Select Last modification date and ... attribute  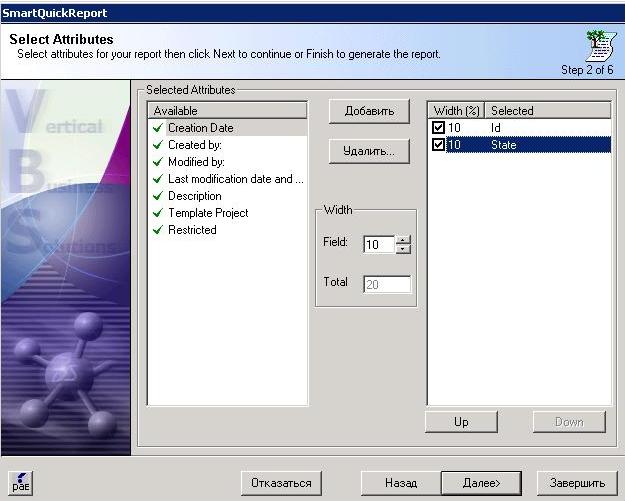[228, 179]
